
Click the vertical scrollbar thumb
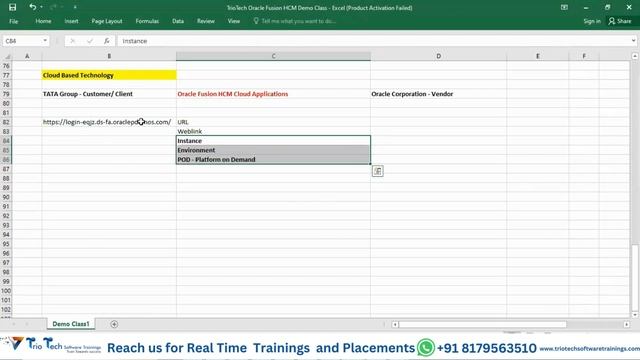tap(635, 278)
